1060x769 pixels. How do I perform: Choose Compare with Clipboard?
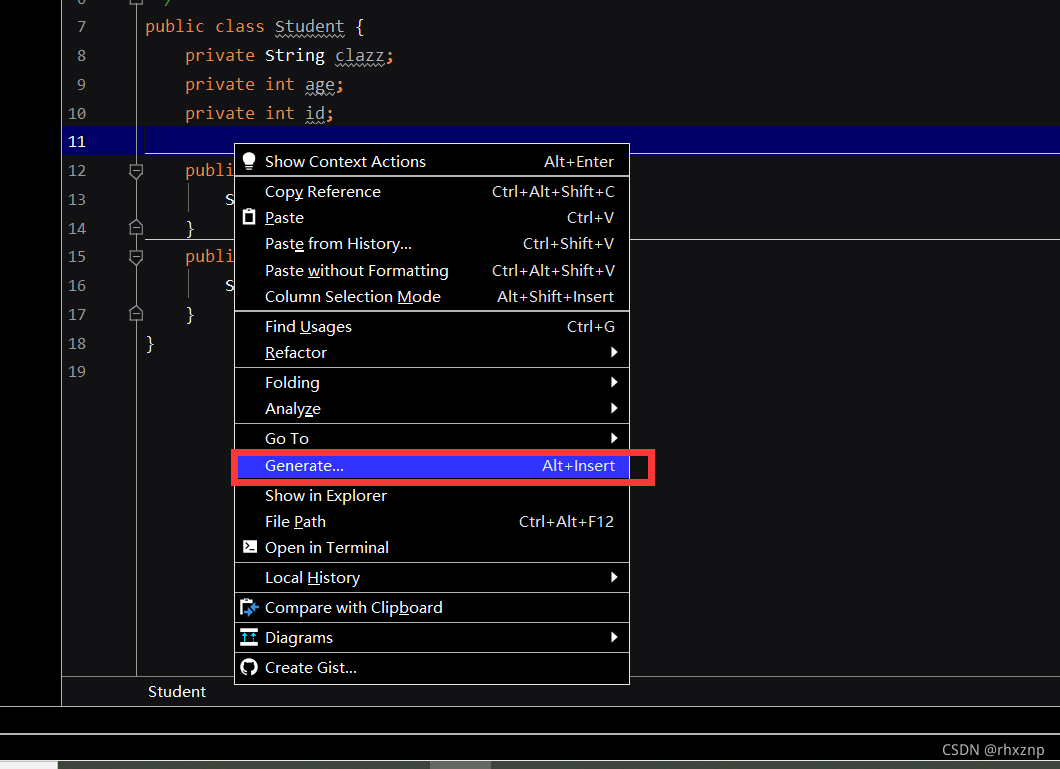pos(432,607)
